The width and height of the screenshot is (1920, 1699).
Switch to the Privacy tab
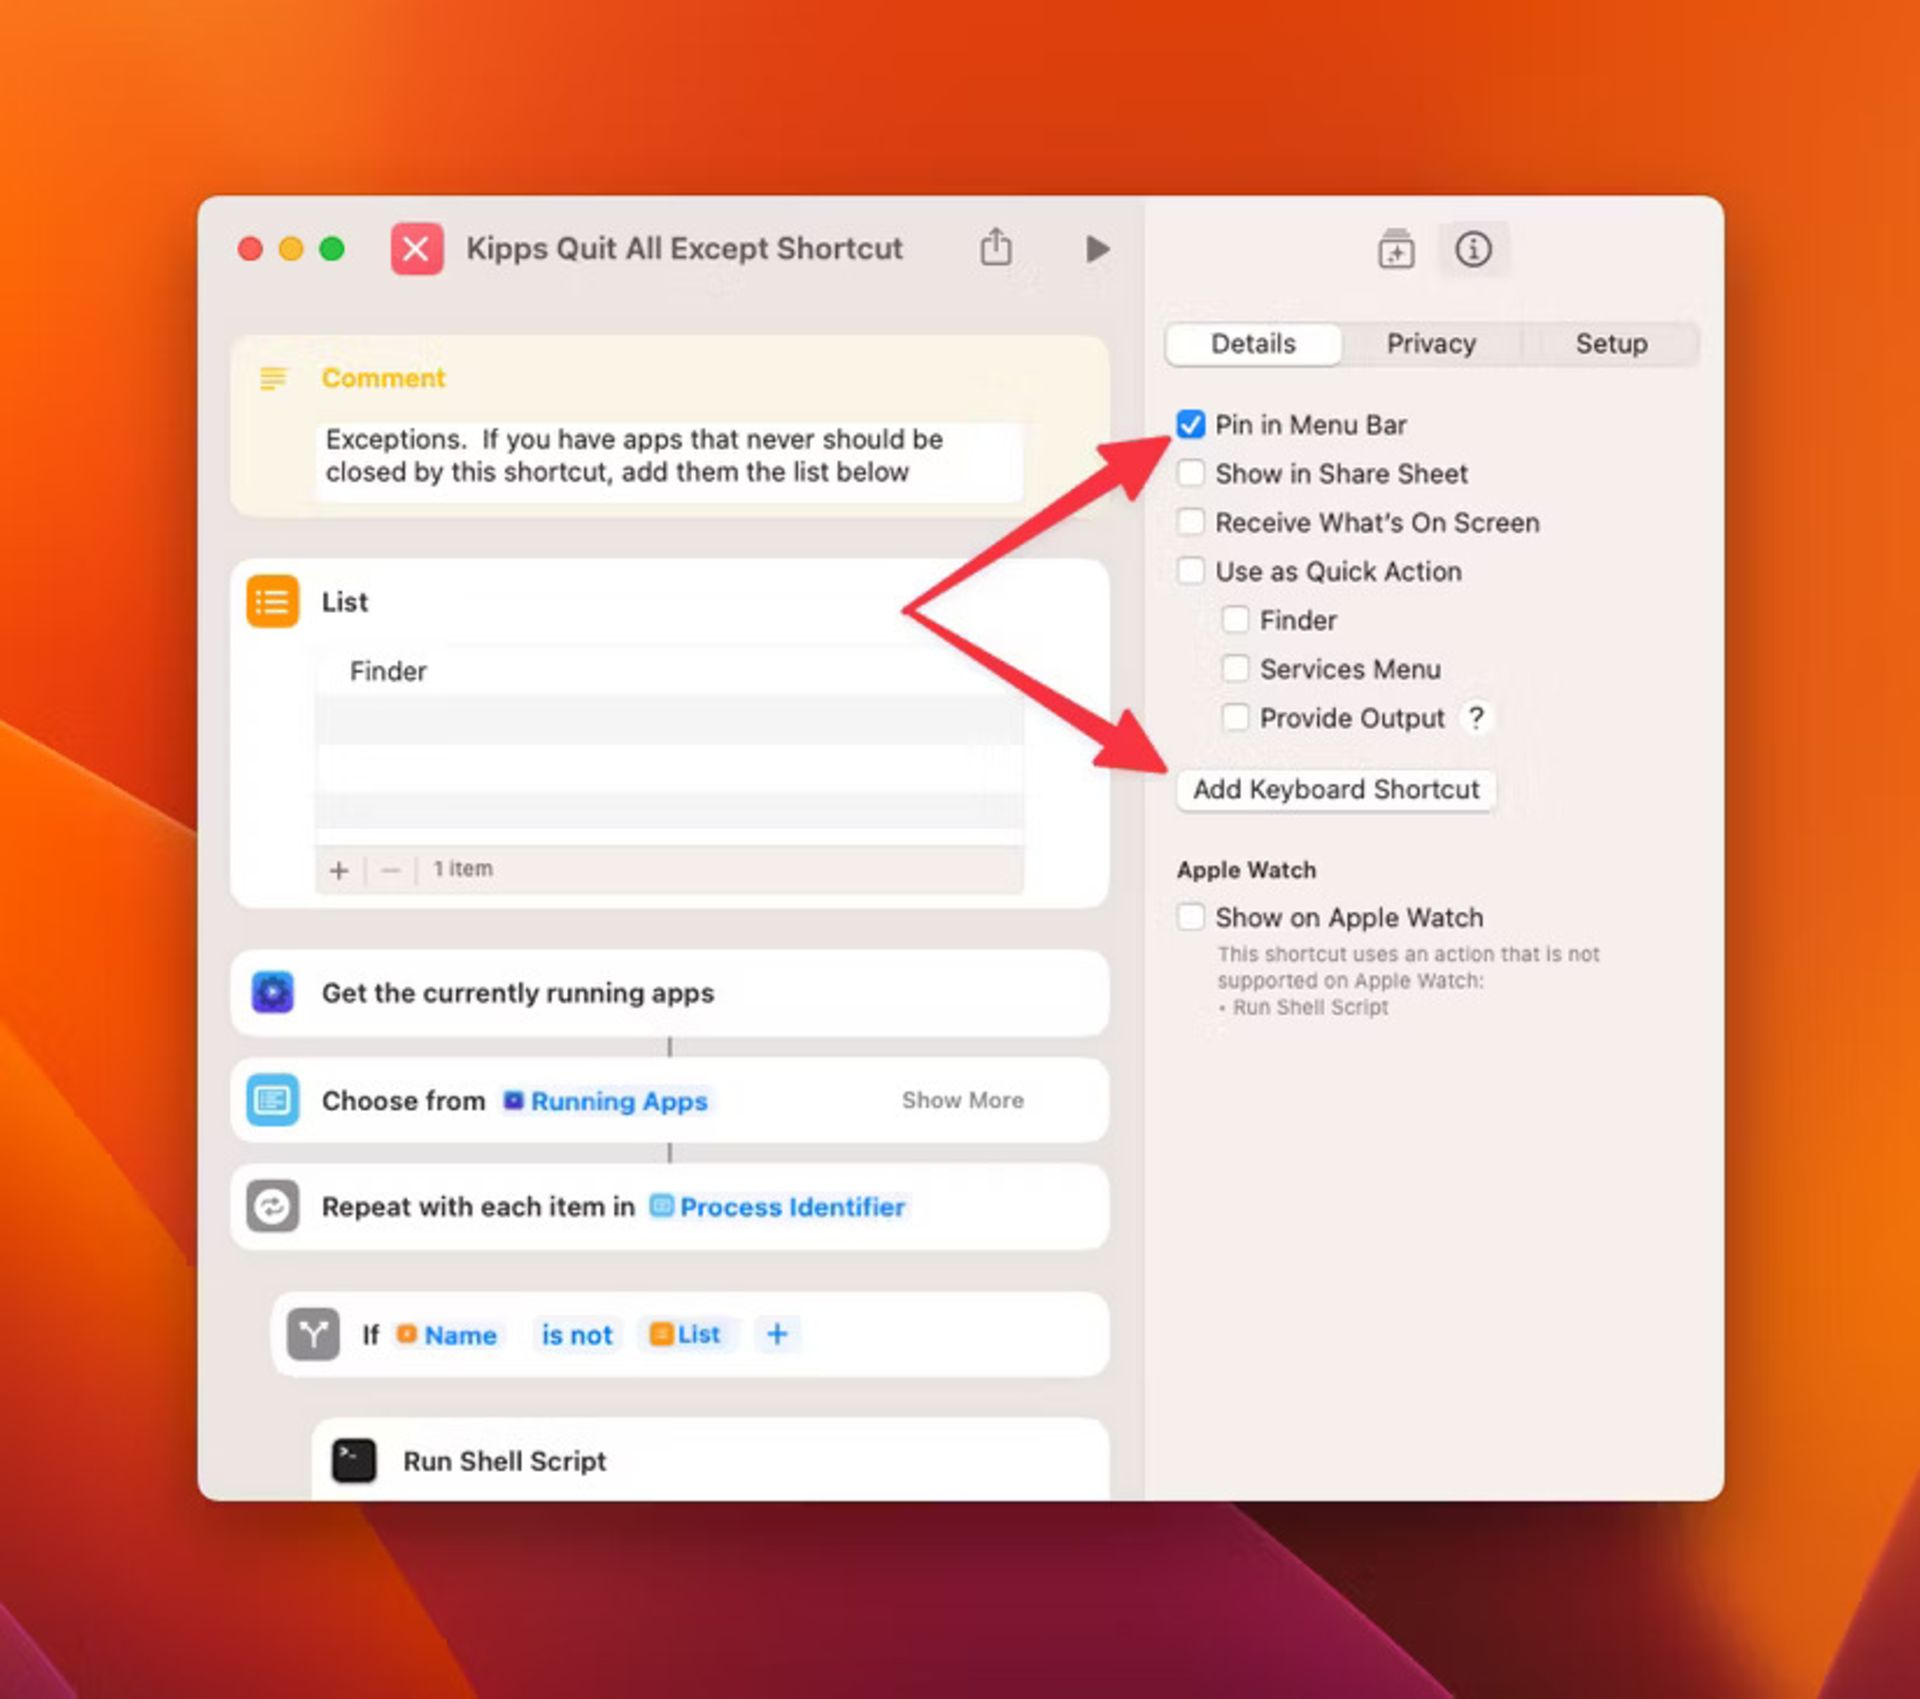[x=1430, y=343]
